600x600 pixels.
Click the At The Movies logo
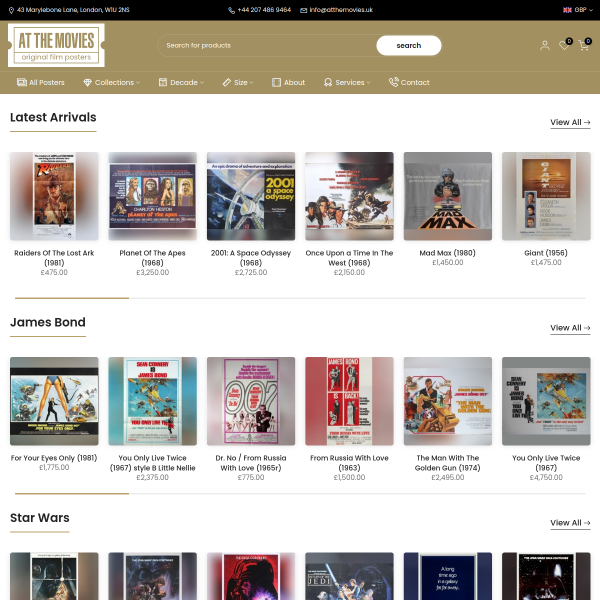[x=56, y=45]
